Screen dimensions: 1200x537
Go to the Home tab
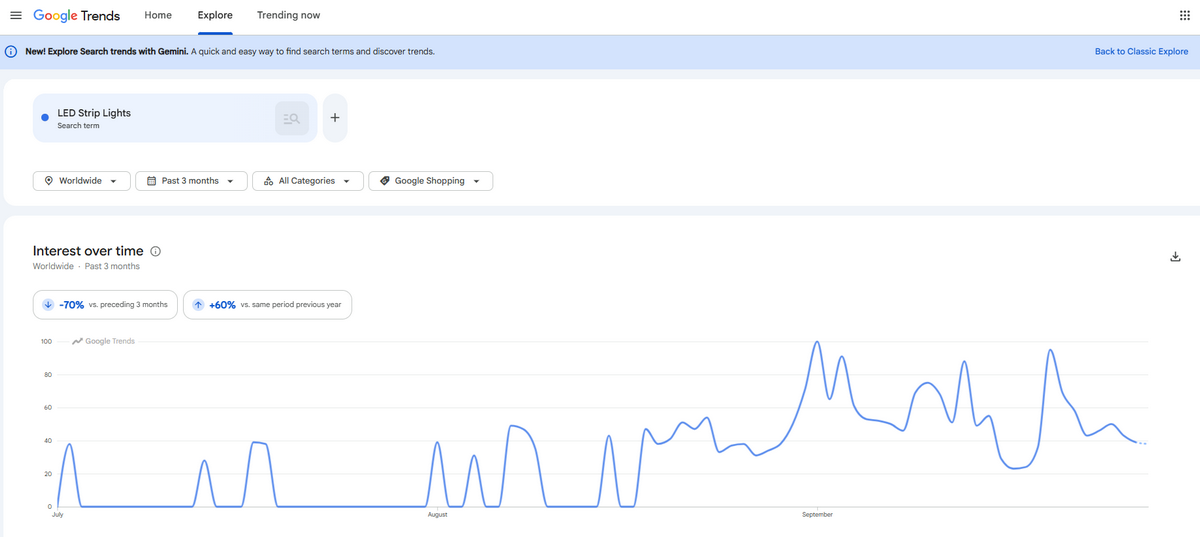[x=158, y=16]
